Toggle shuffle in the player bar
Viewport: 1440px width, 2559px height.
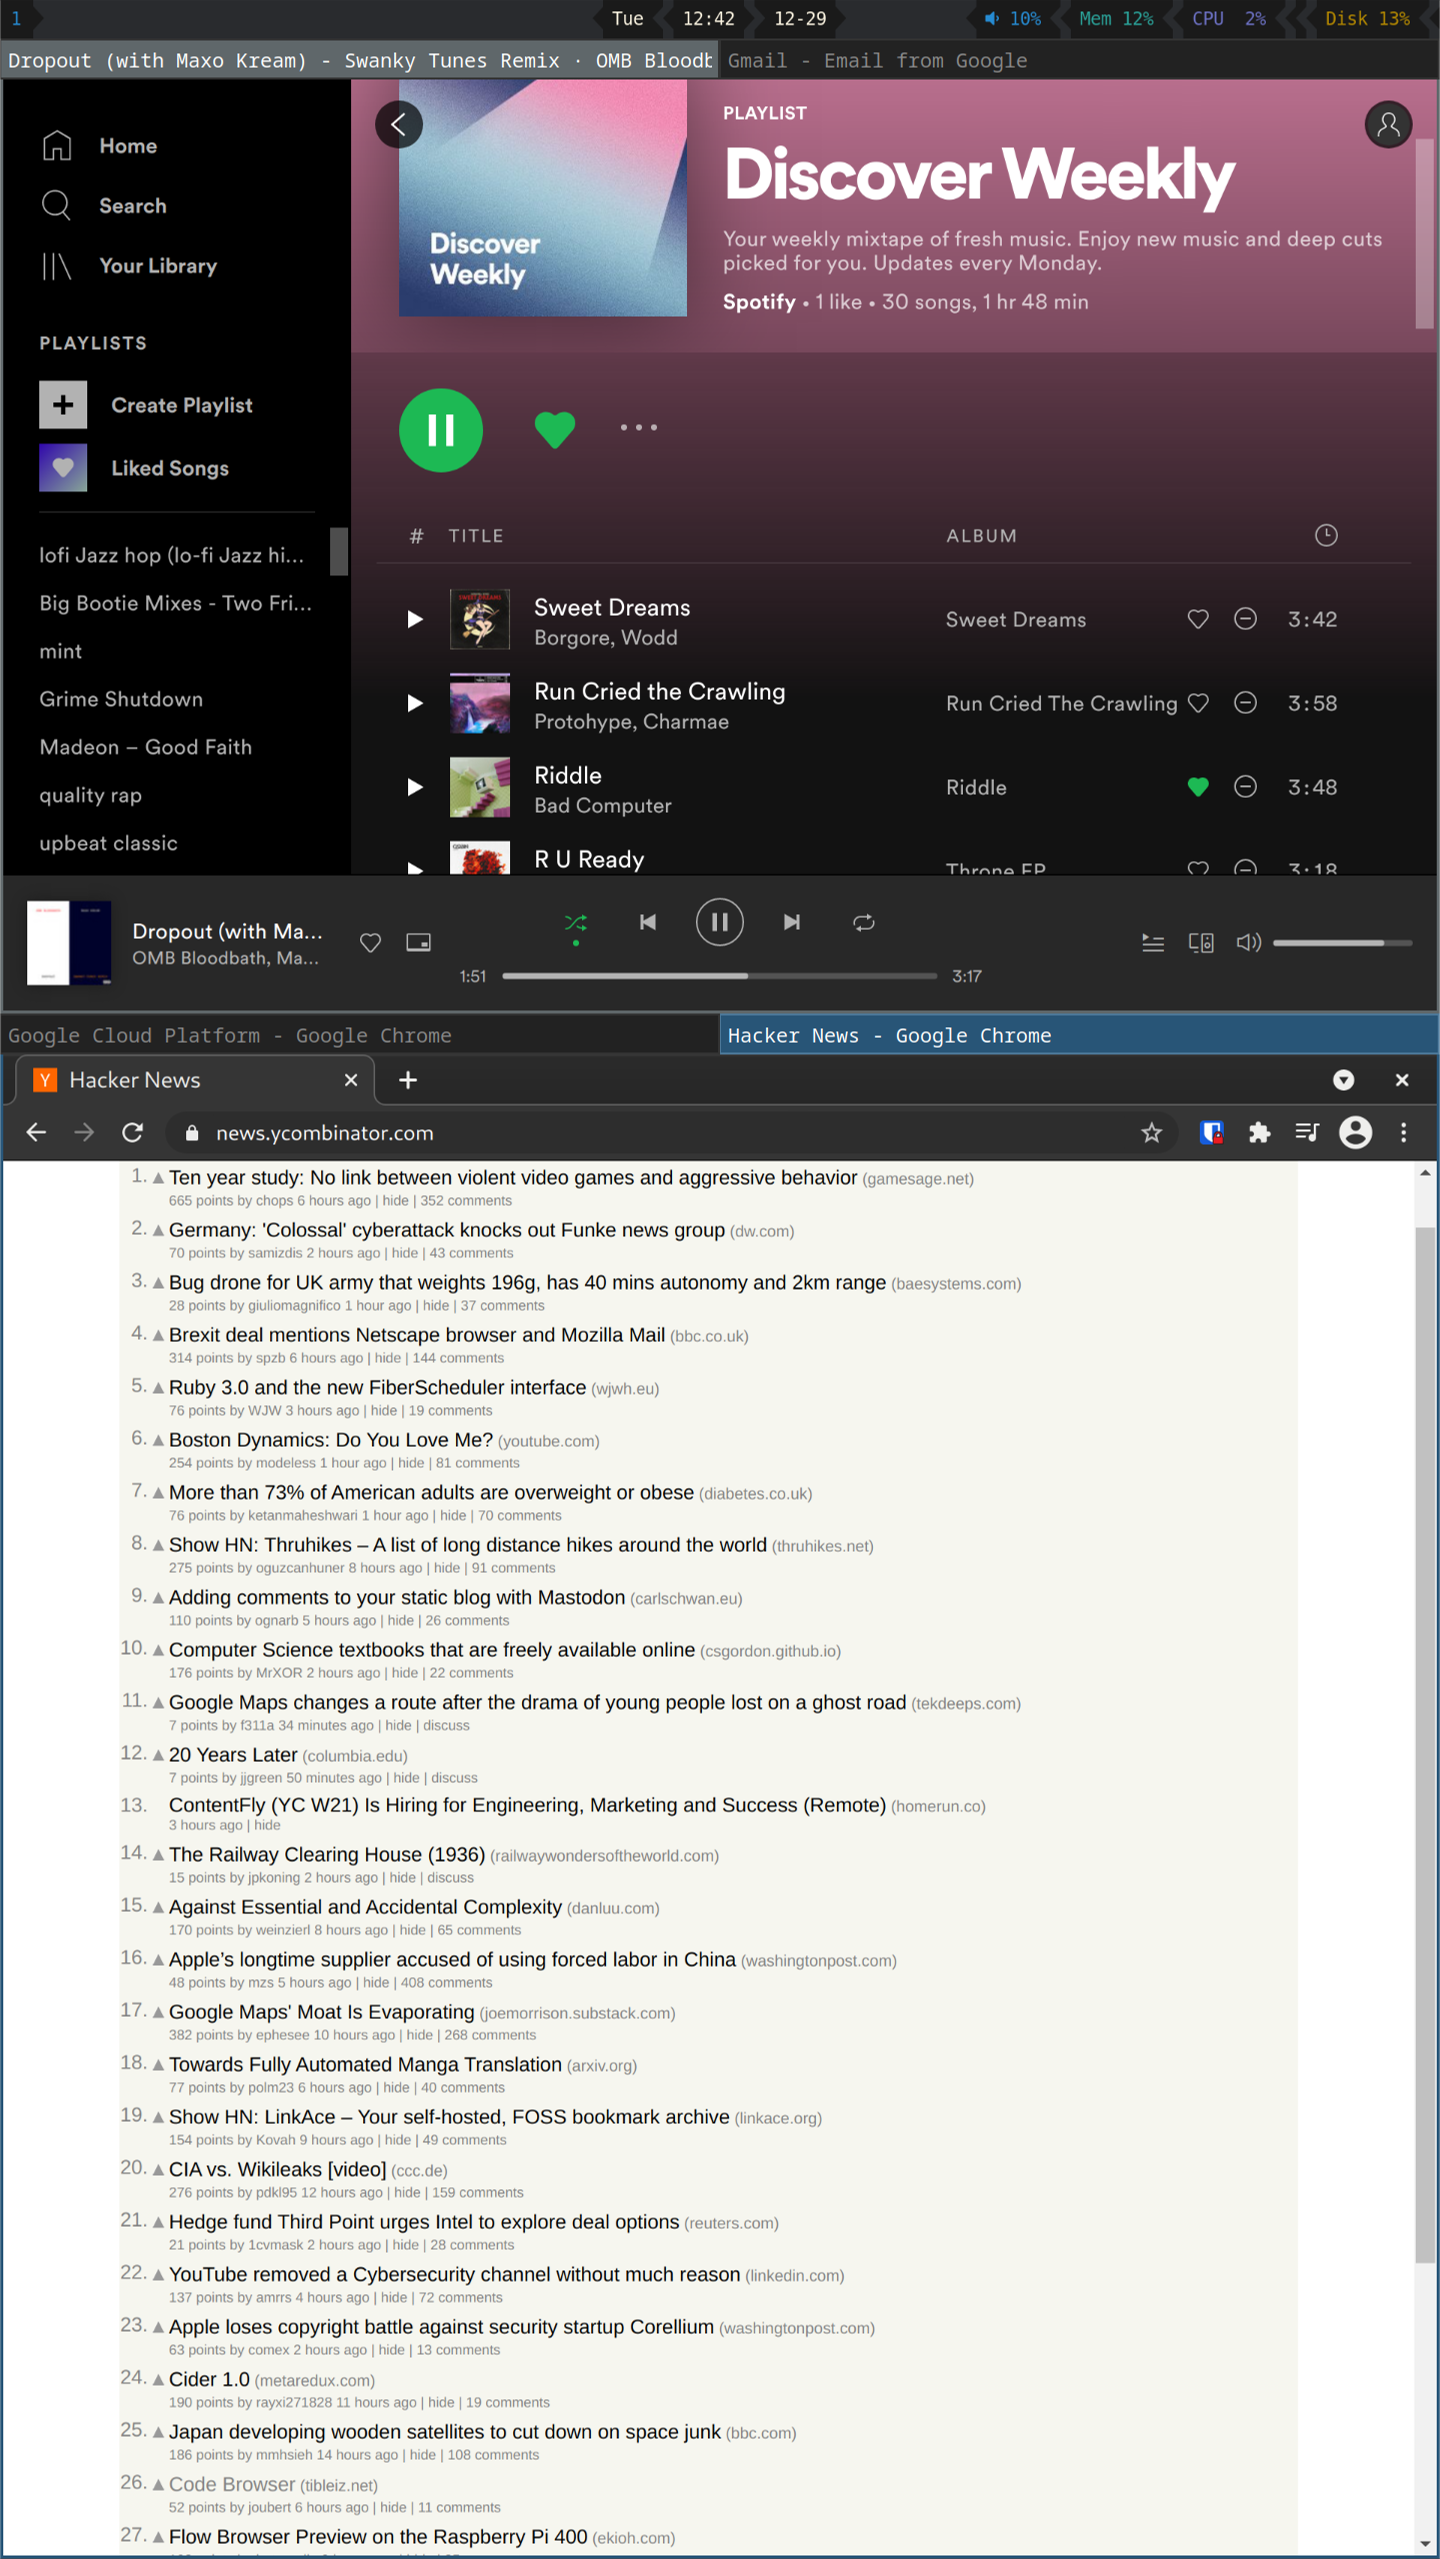[x=576, y=923]
